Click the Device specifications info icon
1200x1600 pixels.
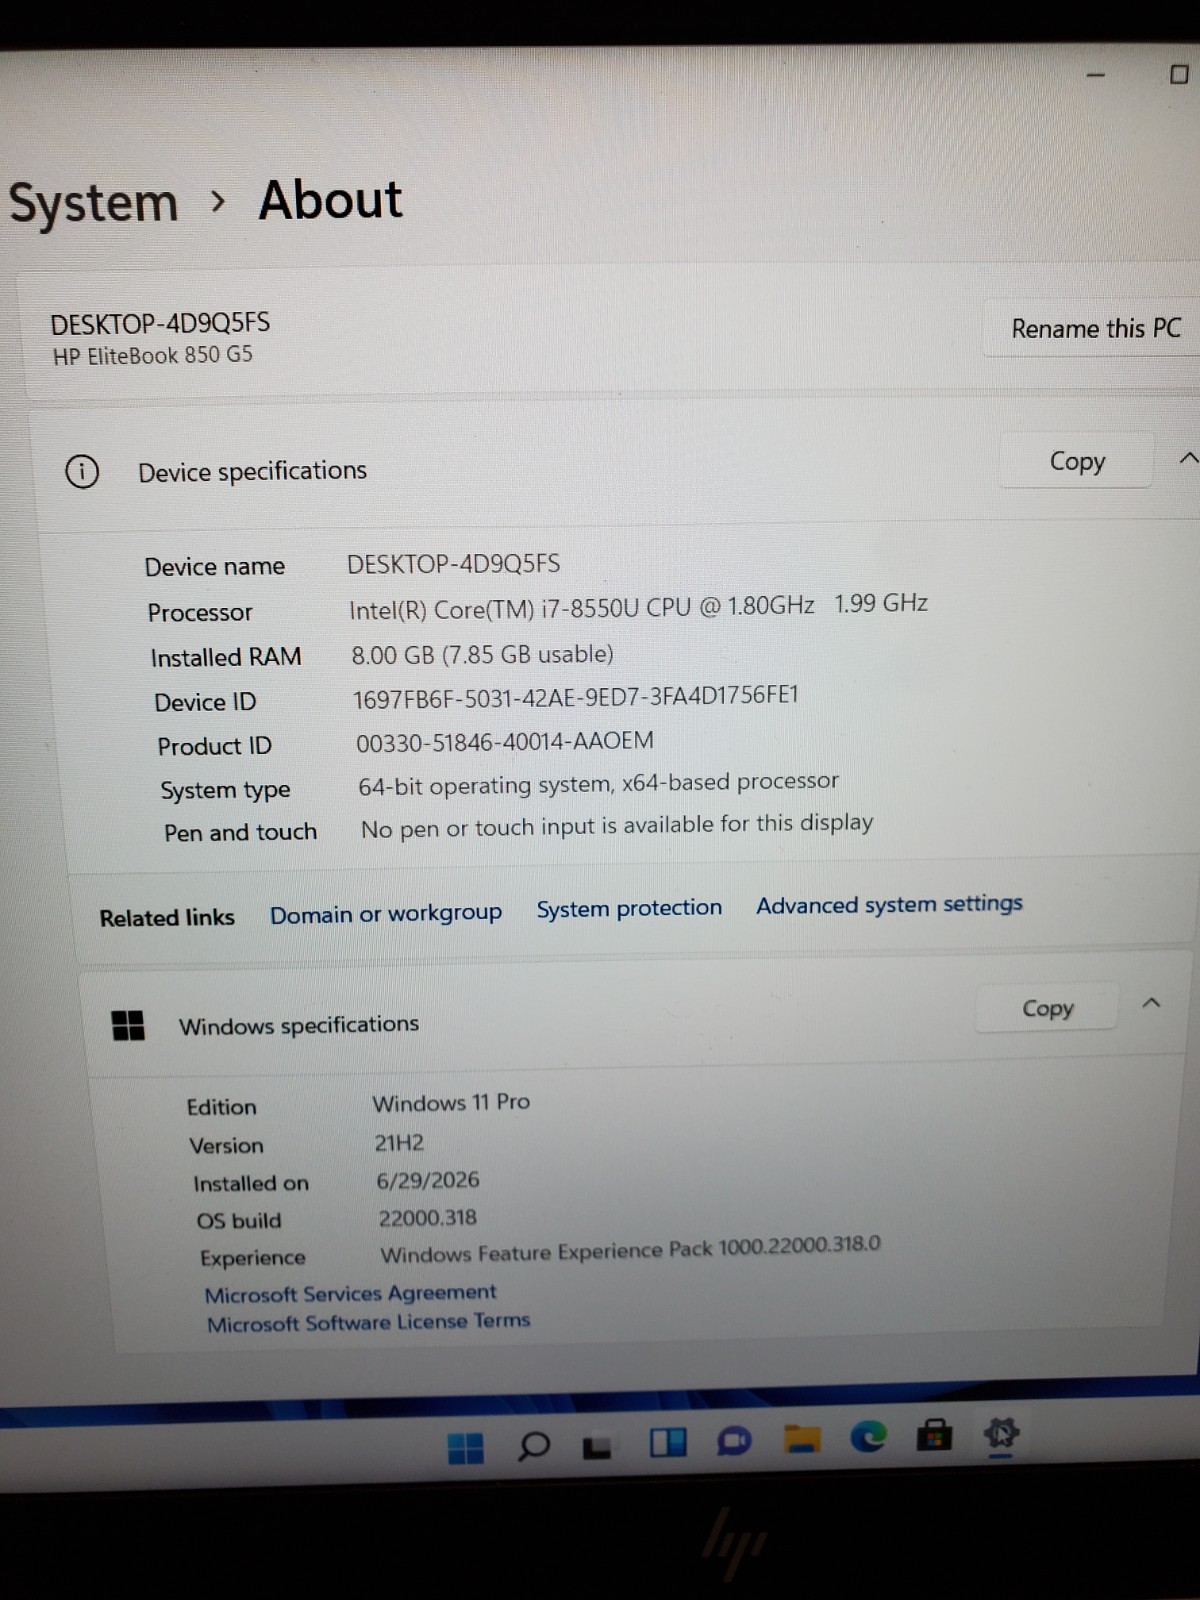82,471
